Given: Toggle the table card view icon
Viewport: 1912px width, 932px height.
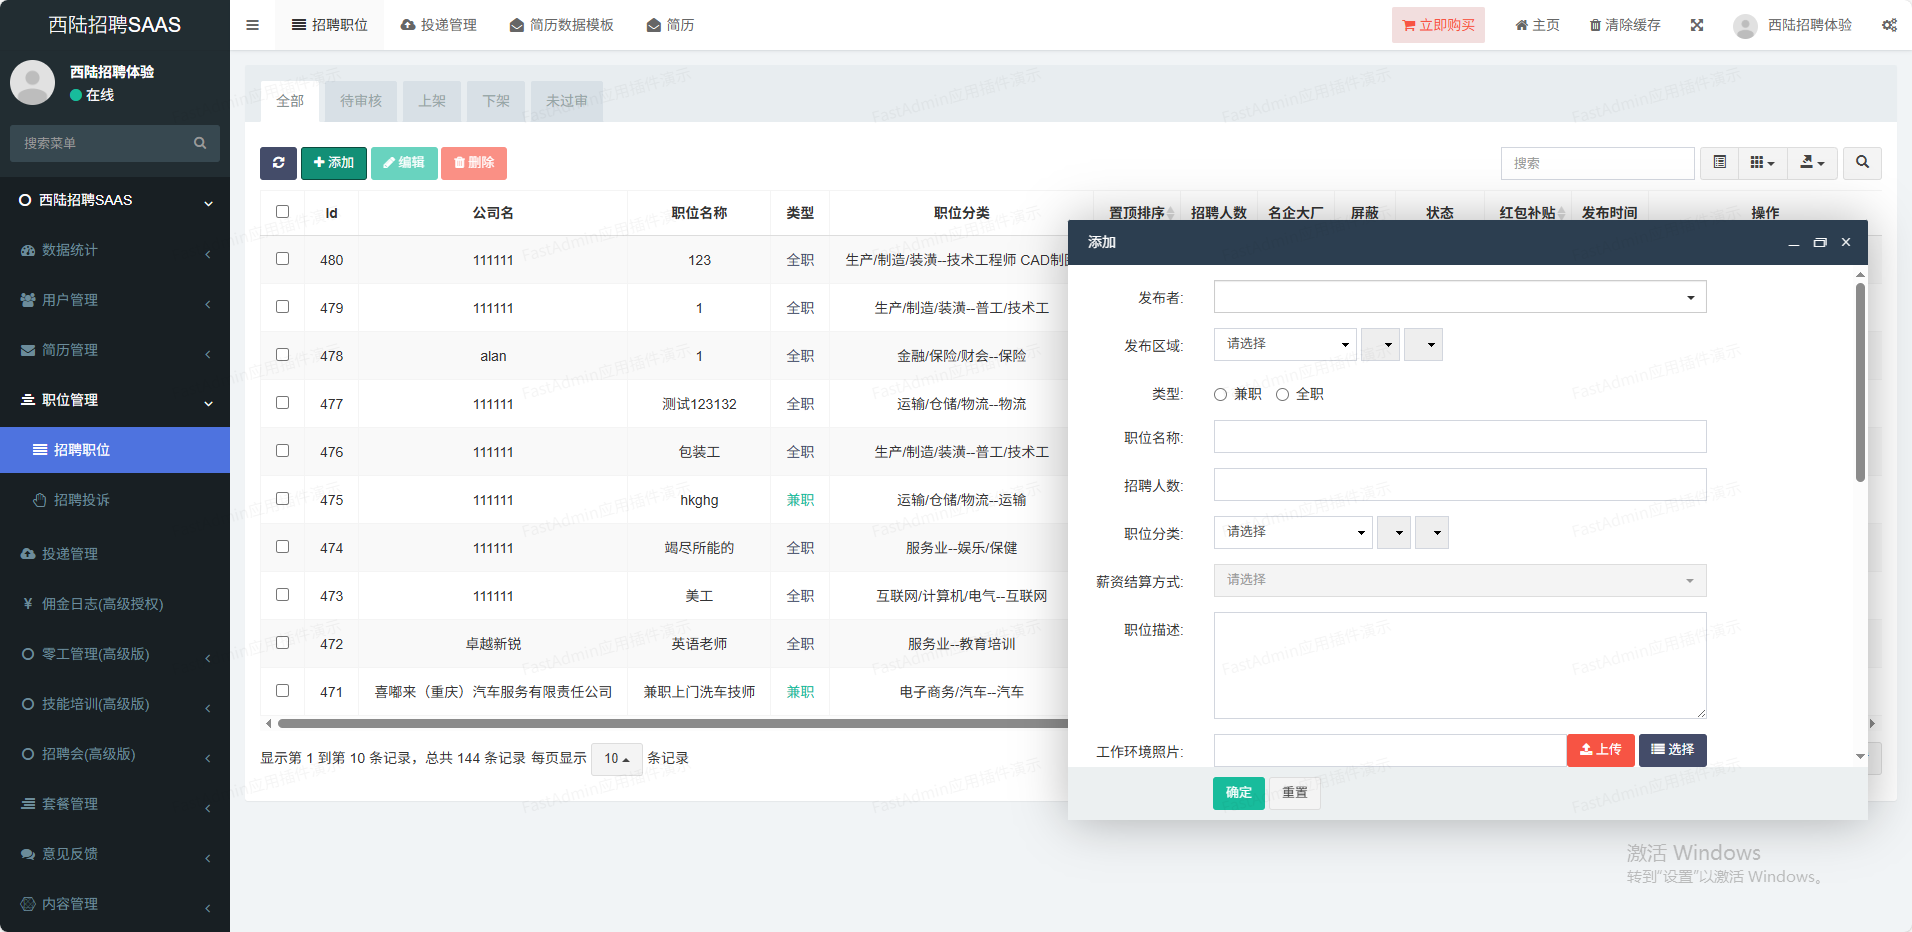Looking at the screenshot, I should pos(1720,163).
